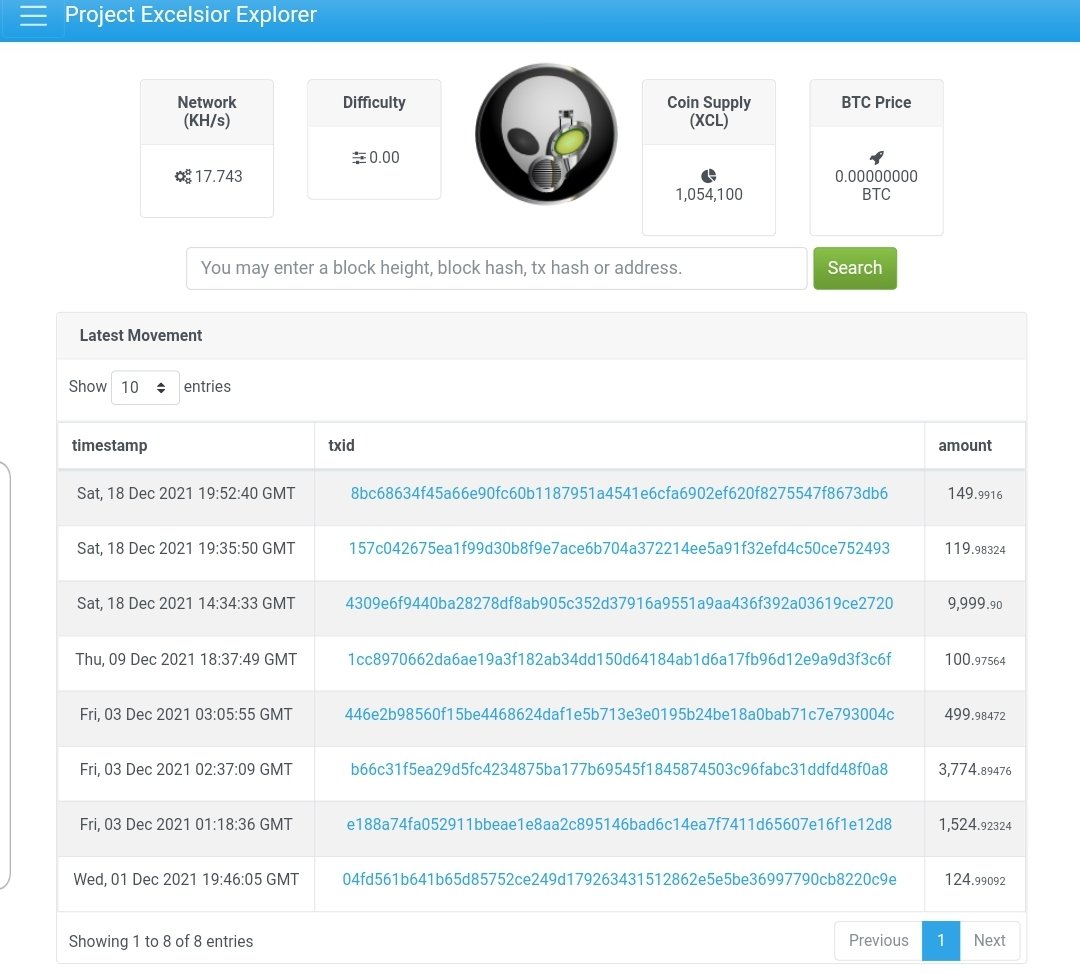
Task: Click the Showing 1 to 8 of 8 entries text
Action: [x=161, y=941]
